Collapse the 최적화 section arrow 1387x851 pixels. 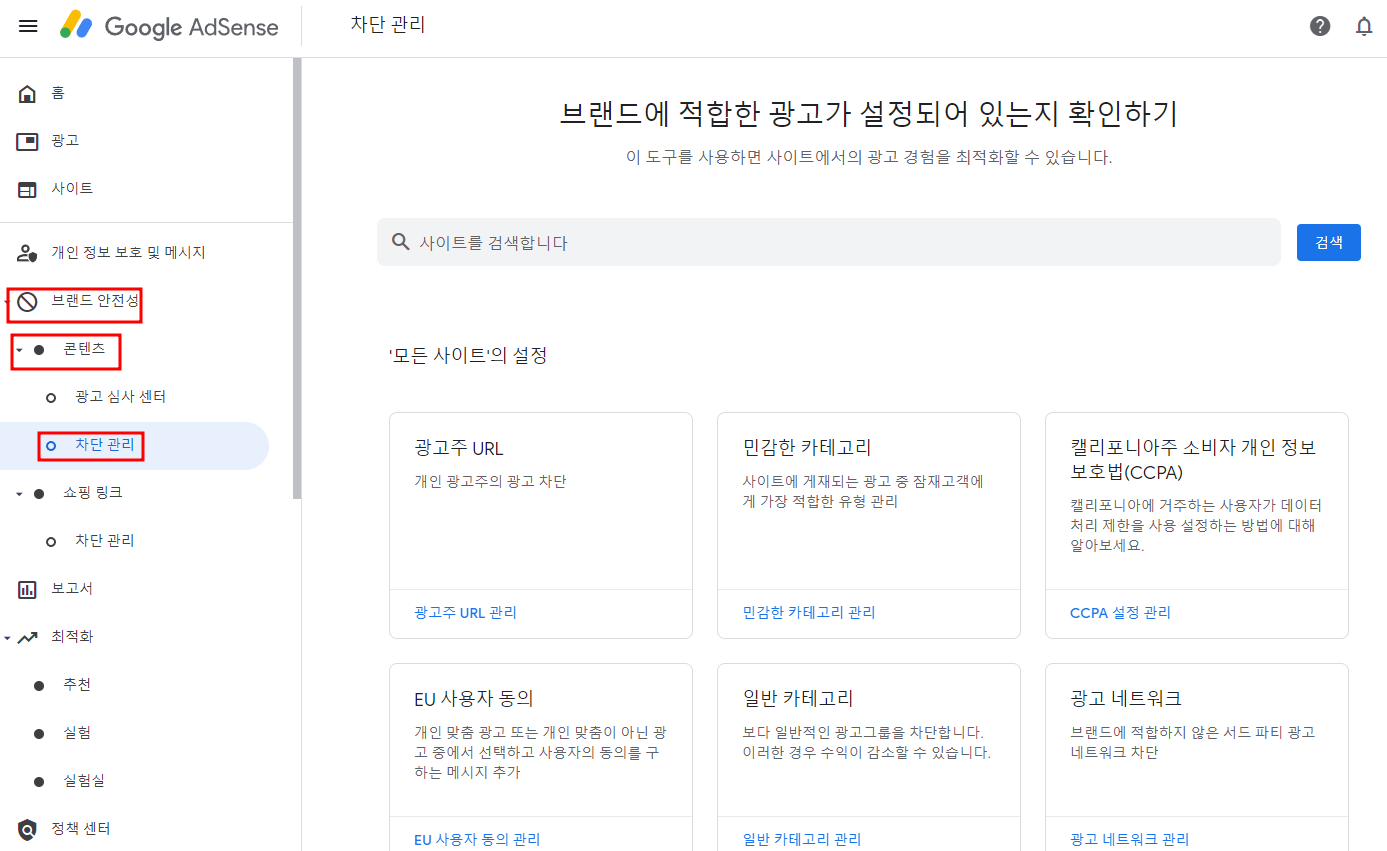8,638
